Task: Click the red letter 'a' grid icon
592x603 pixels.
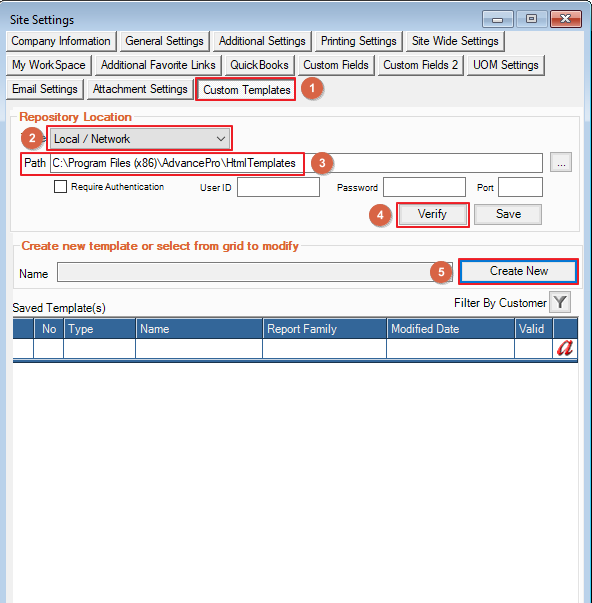Action: tap(565, 348)
